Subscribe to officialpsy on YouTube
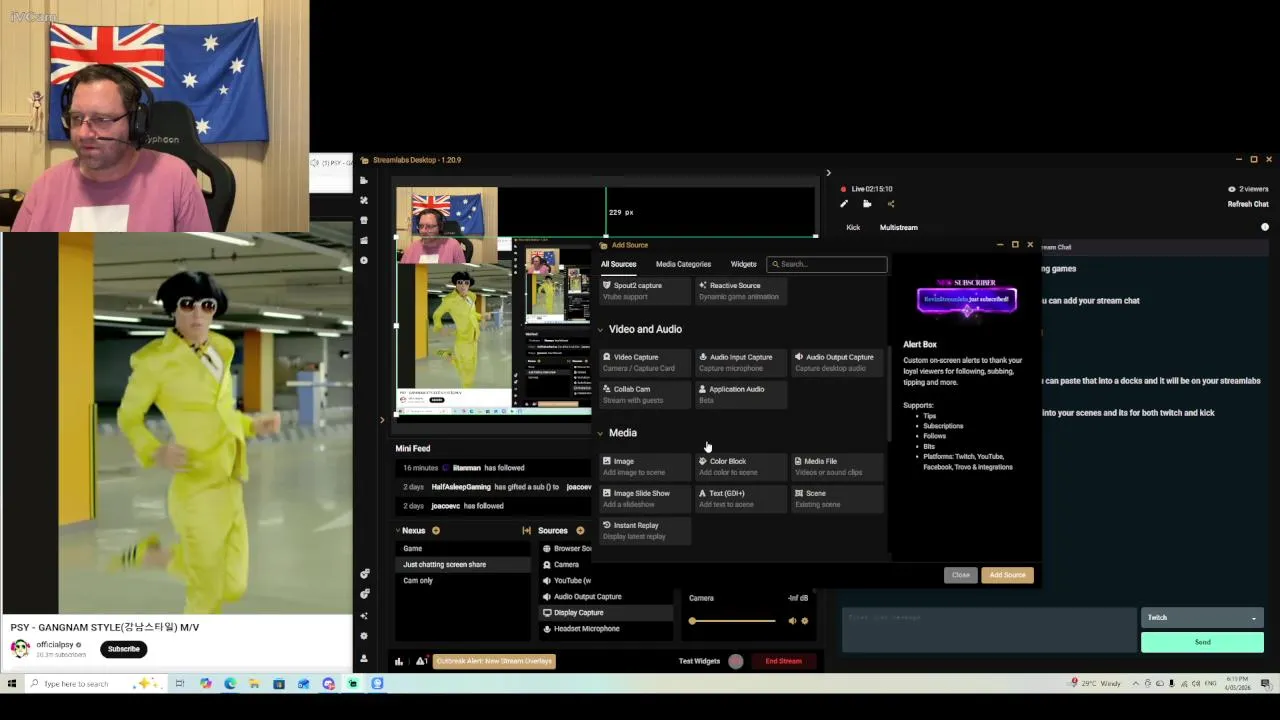Screen dimensions: 1280x720 coord(124,649)
